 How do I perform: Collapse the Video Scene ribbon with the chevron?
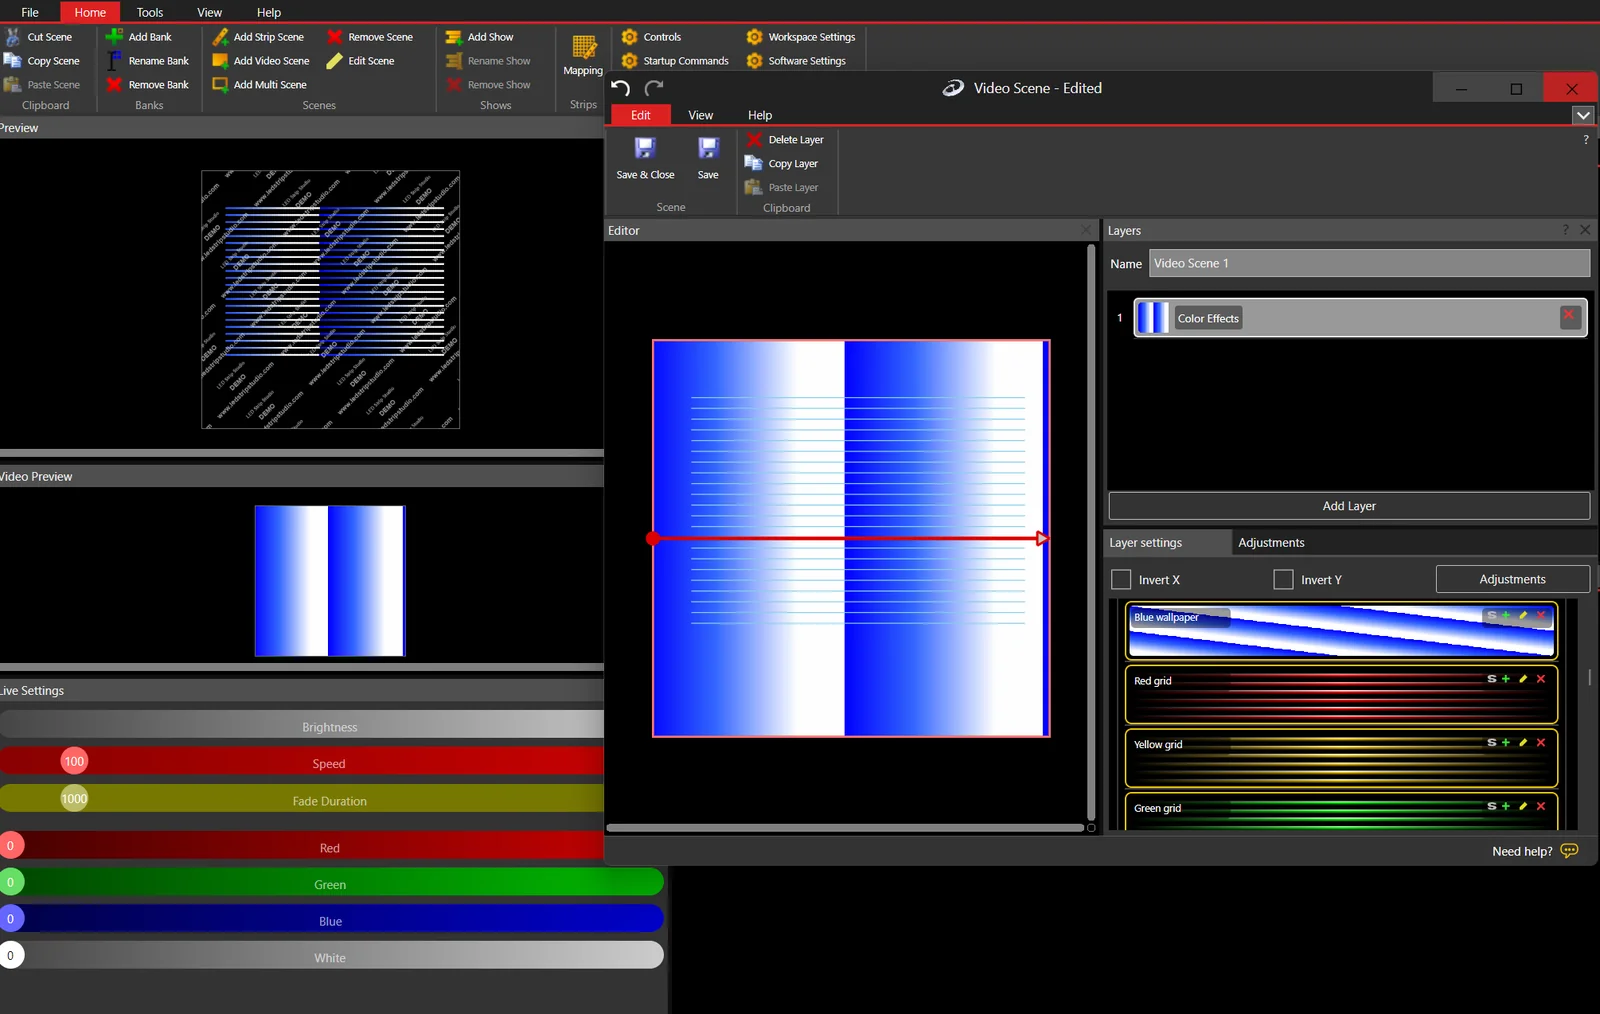(1583, 115)
